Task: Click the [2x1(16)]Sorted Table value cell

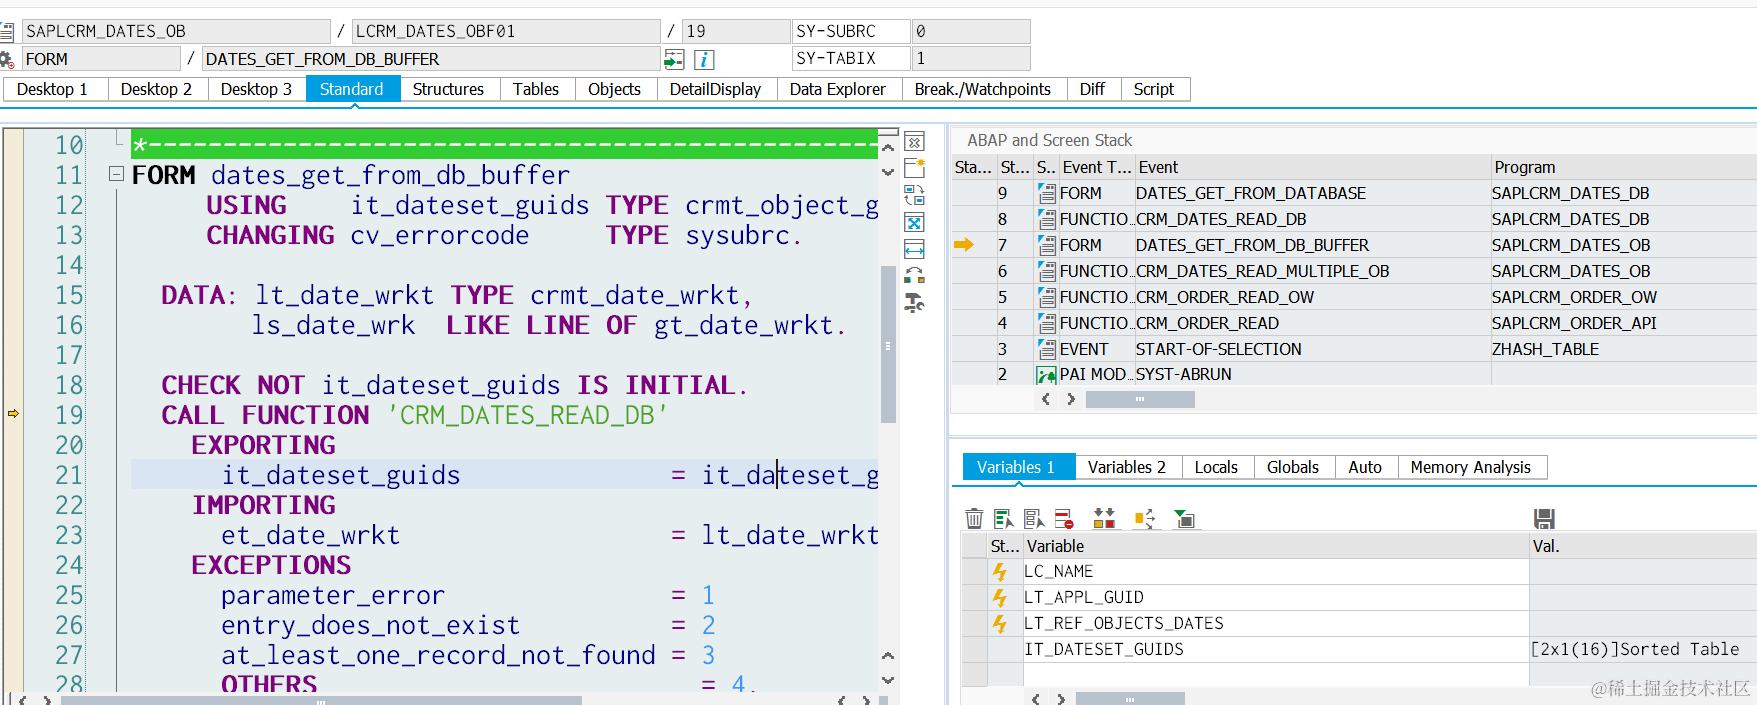Action: 1643,650
